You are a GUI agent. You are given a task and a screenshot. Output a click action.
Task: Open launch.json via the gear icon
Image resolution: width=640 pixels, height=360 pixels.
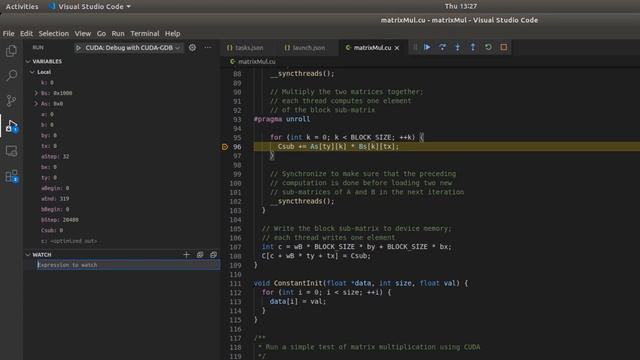(x=192, y=48)
